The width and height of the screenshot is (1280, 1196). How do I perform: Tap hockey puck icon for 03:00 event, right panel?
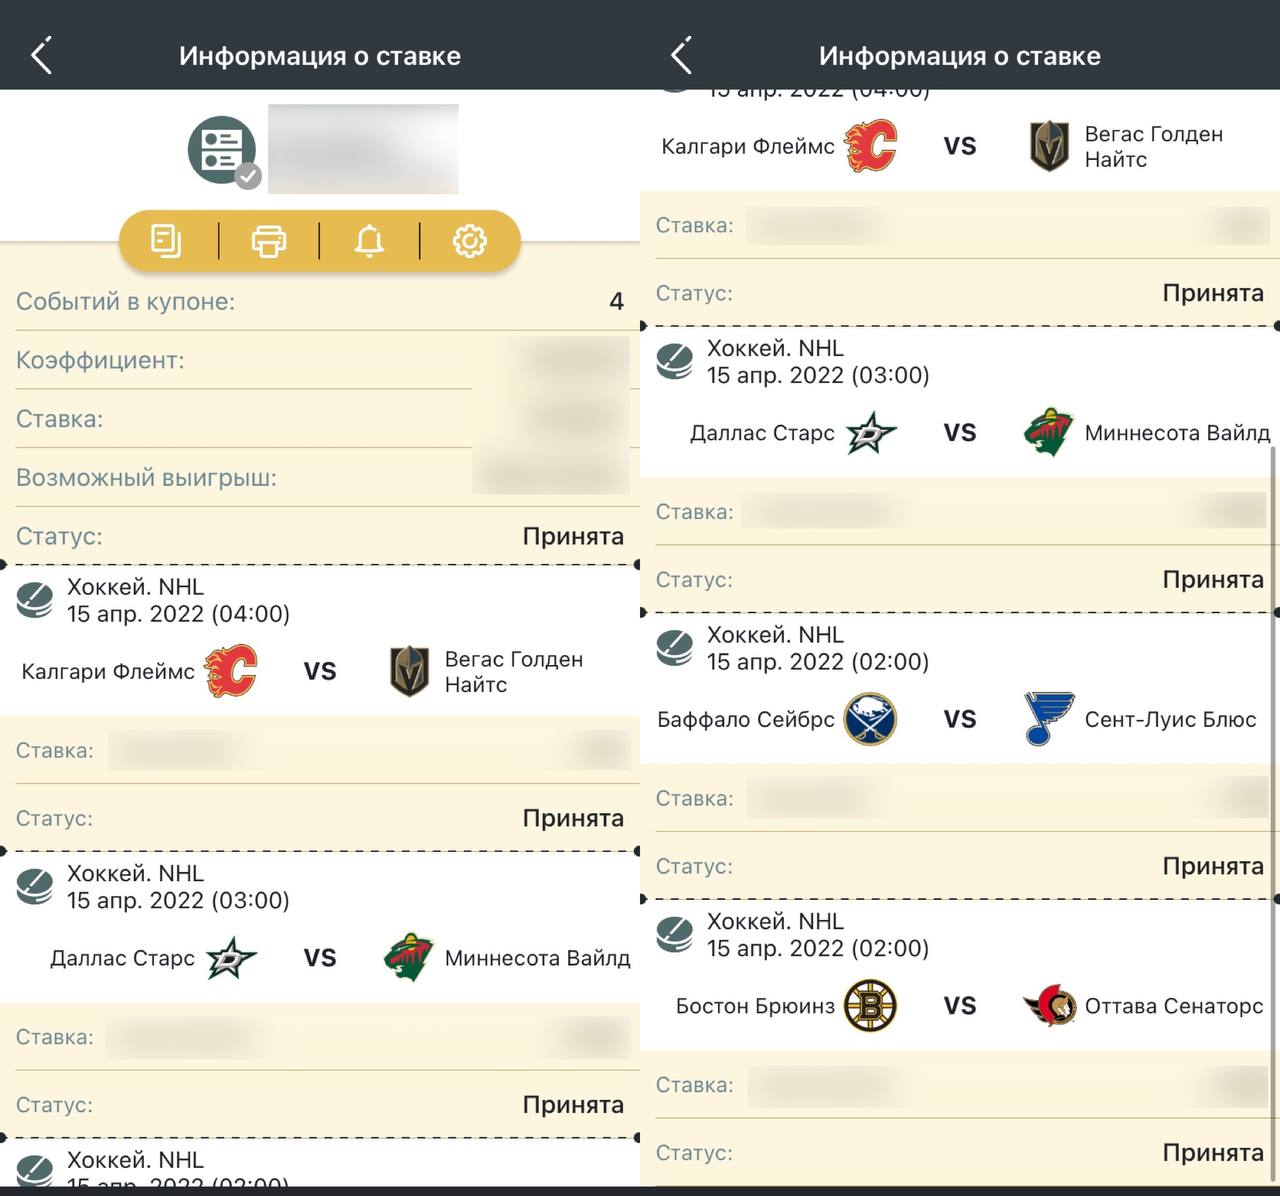[x=675, y=362]
